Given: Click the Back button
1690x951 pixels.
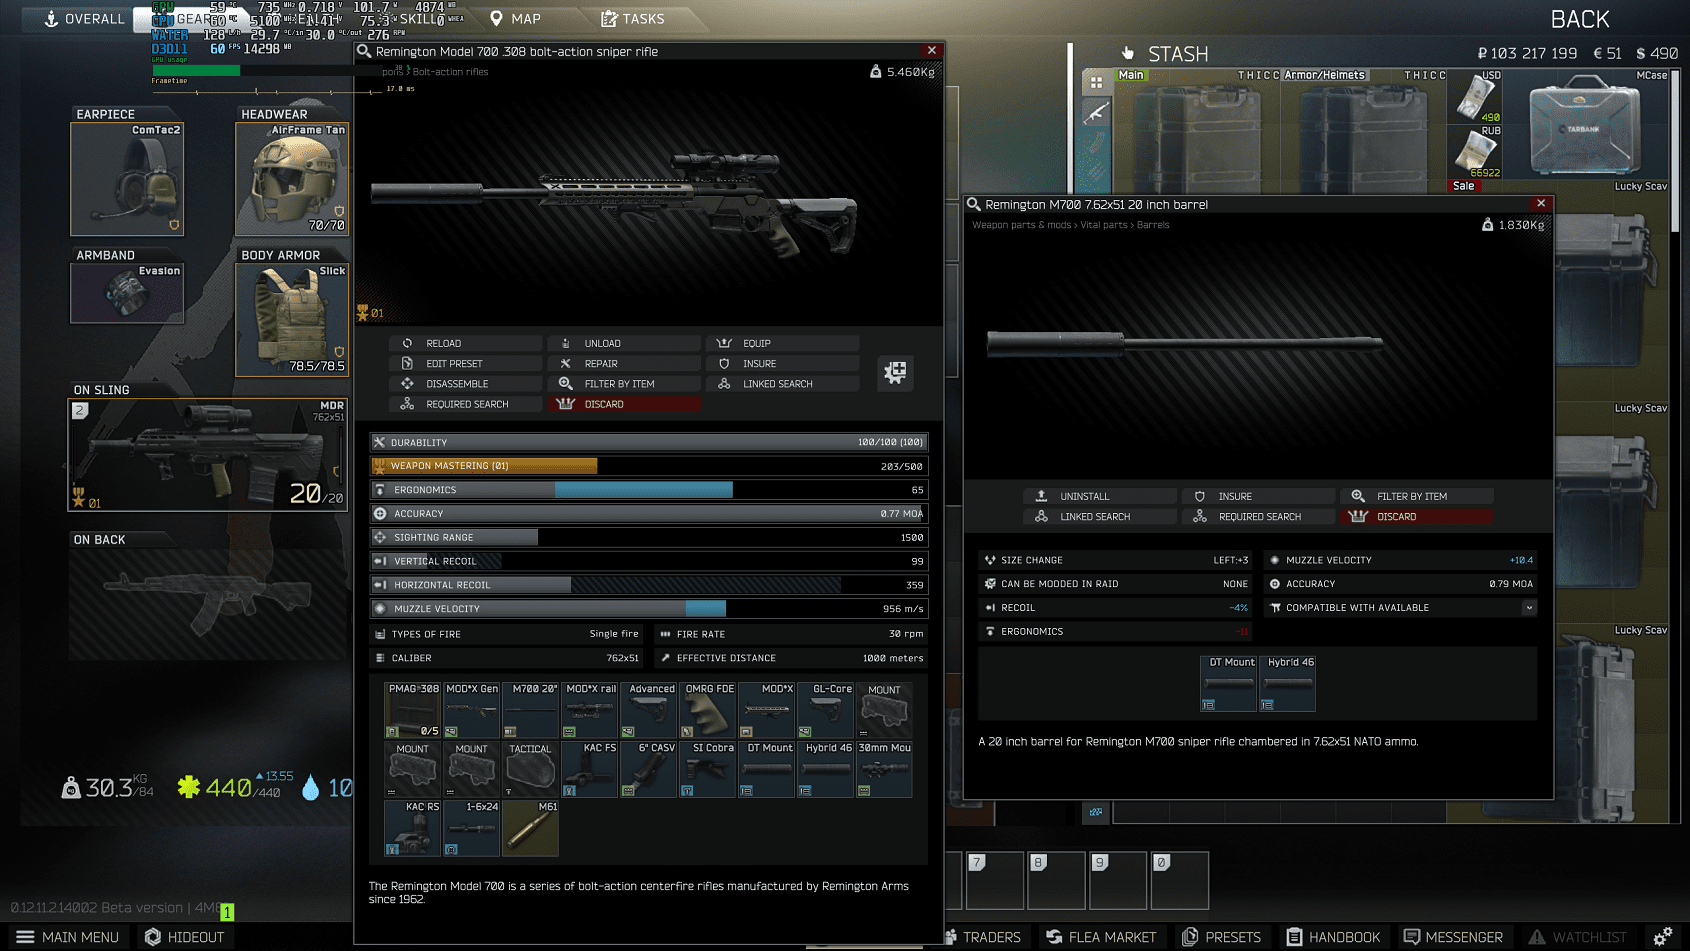Looking at the screenshot, I should (x=1580, y=19).
